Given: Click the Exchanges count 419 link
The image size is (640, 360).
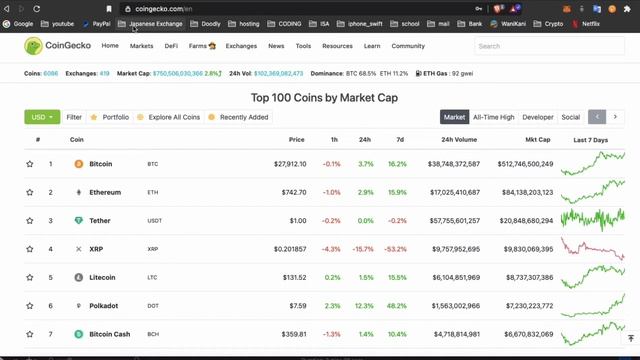Looking at the screenshot, I should pos(104,73).
